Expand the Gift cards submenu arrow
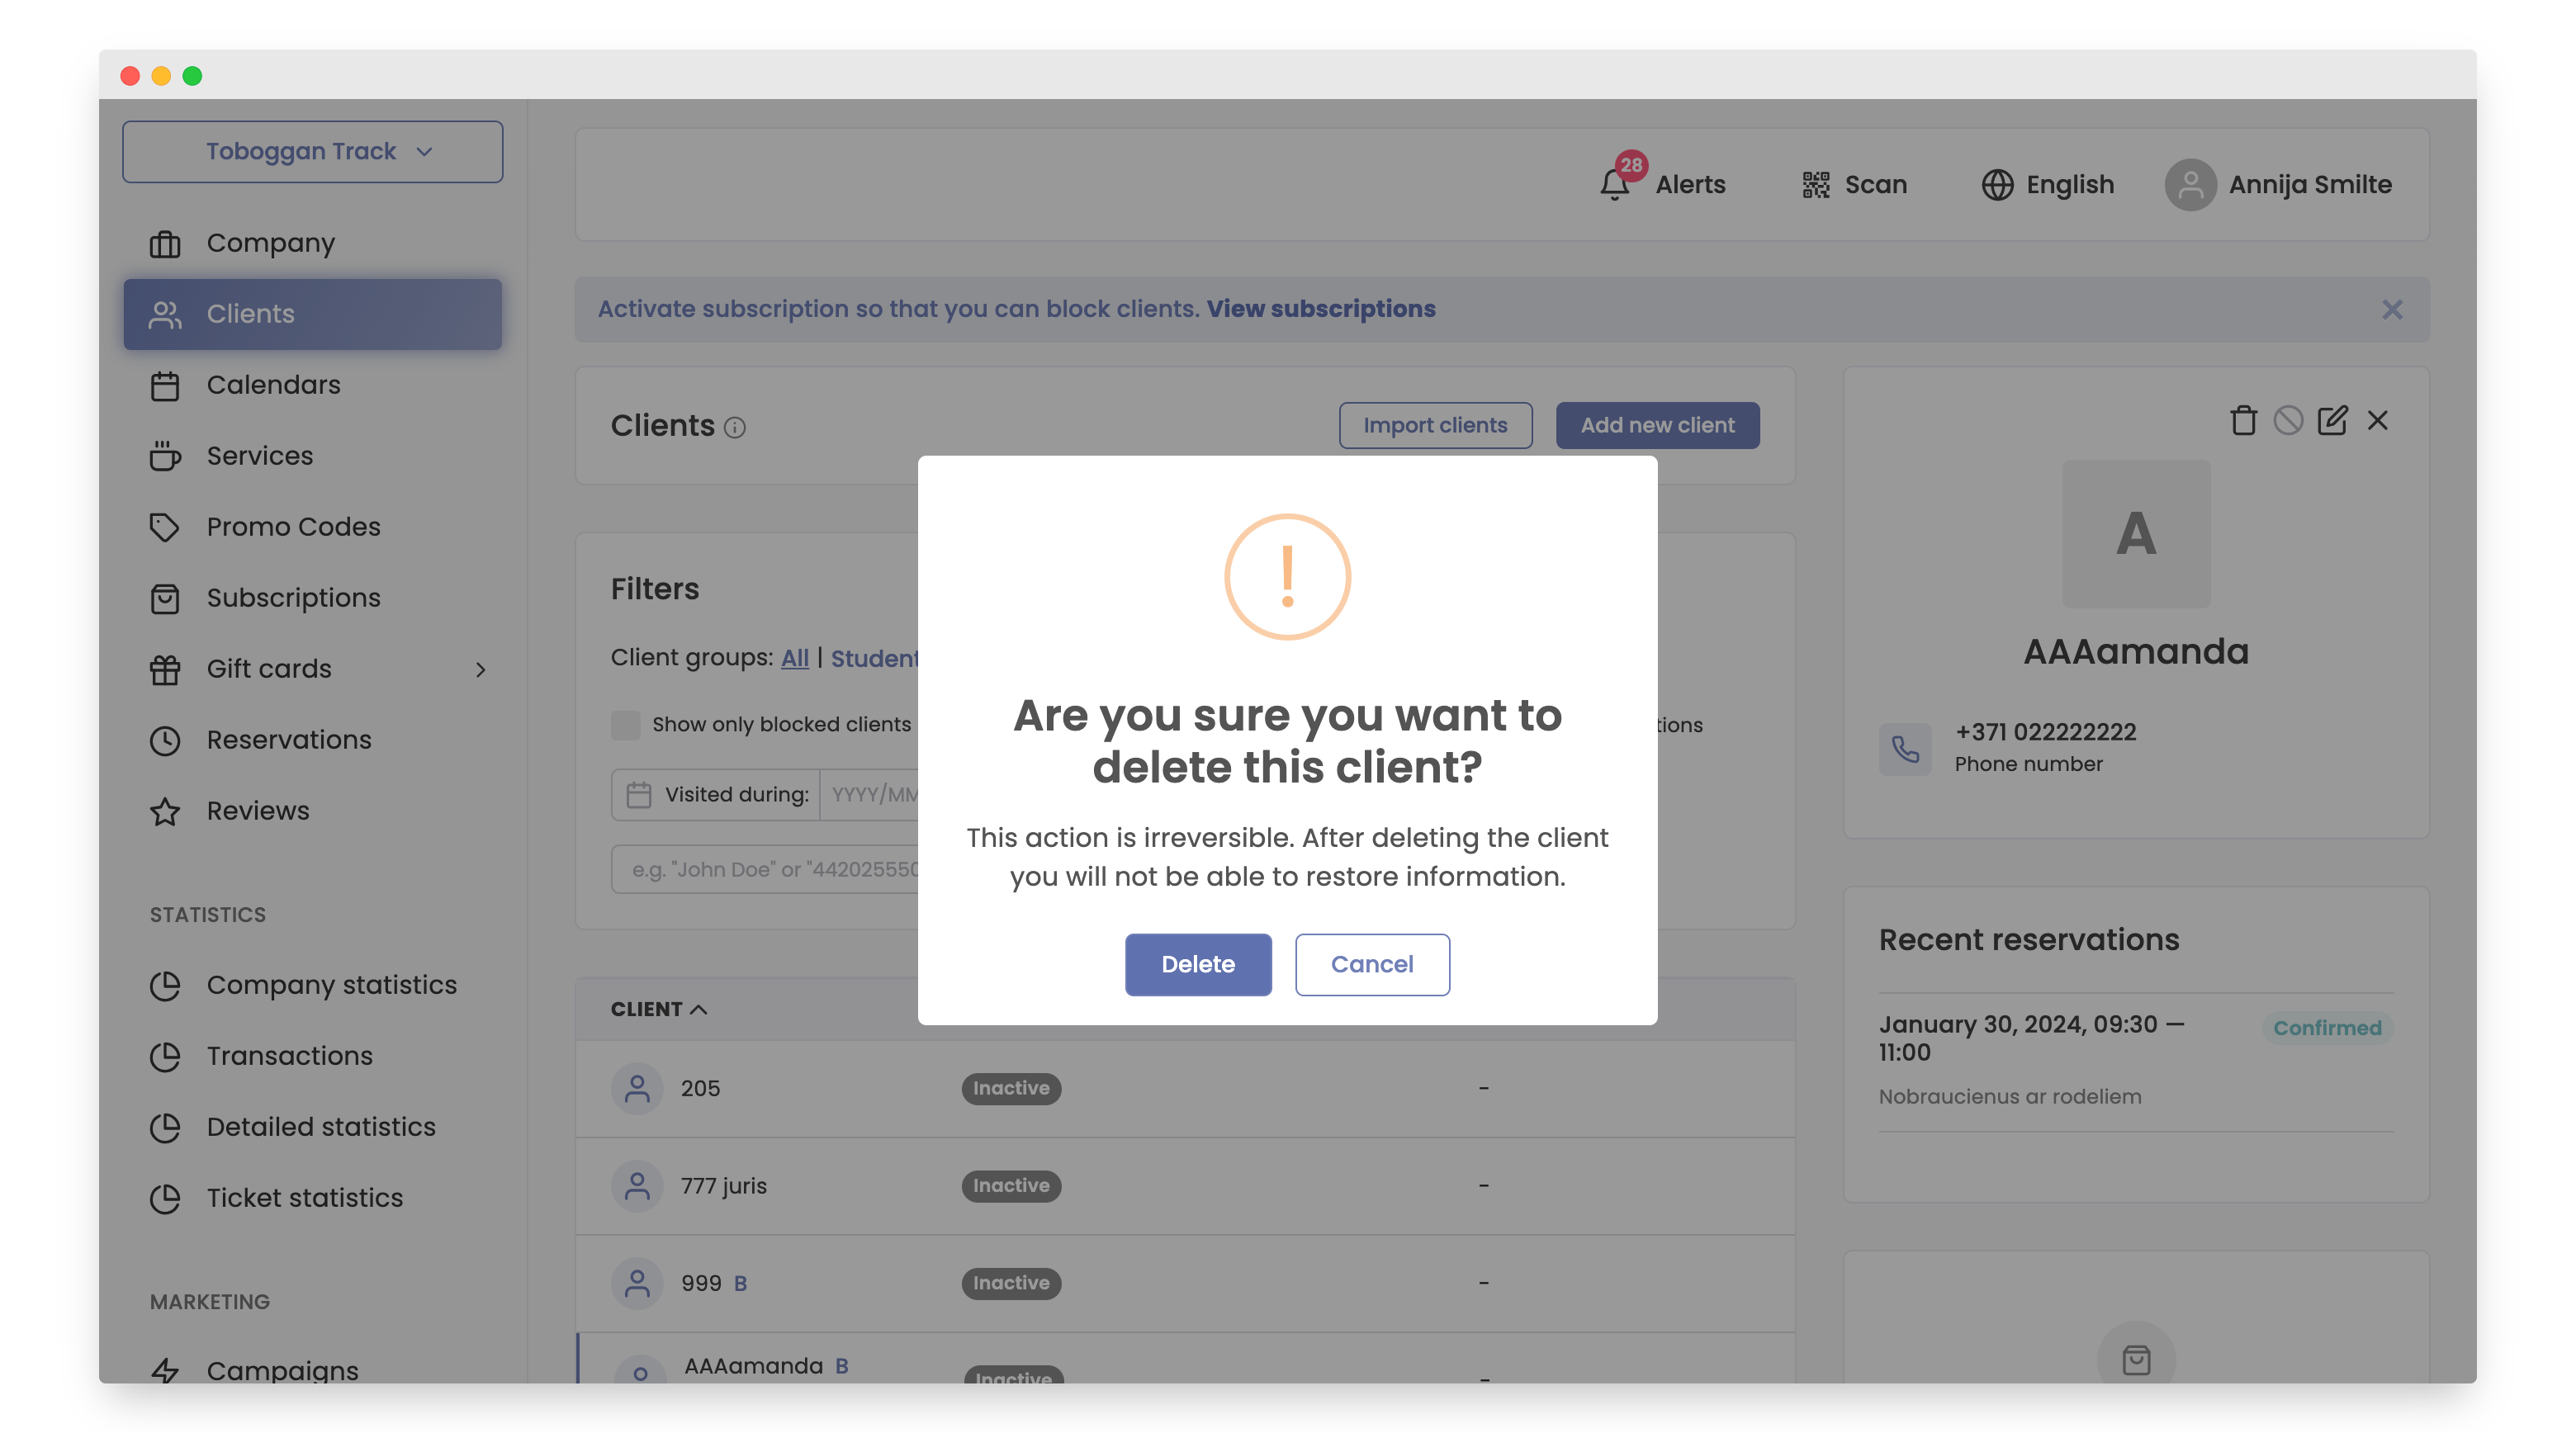 click(481, 669)
